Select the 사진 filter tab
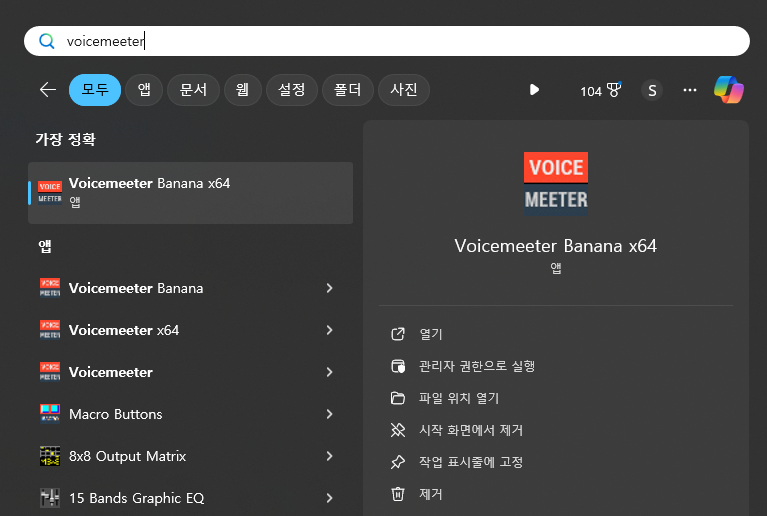 (404, 90)
